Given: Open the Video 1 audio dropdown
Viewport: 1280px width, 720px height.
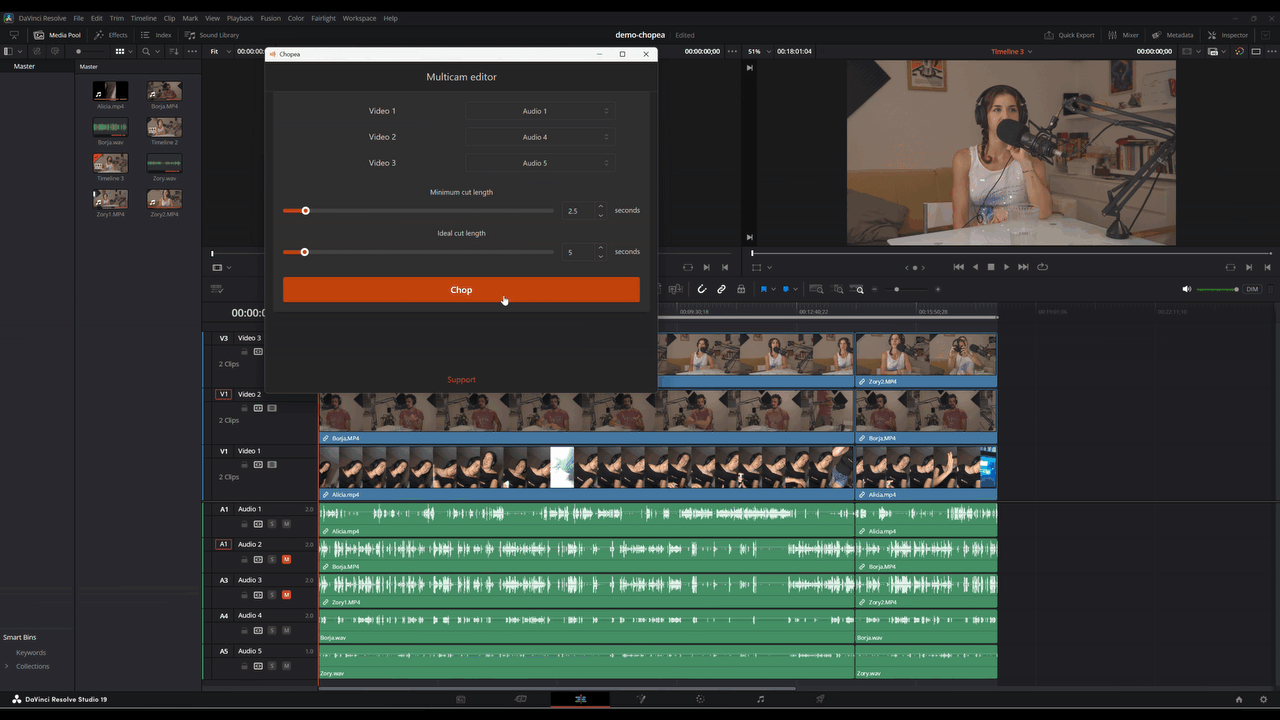Looking at the screenshot, I should click(x=540, y=111).
